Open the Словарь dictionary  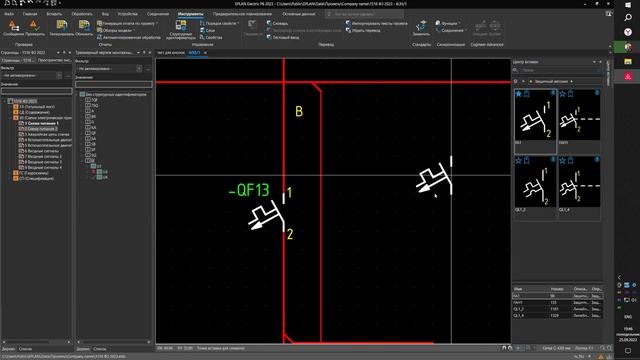click(277, 23)
